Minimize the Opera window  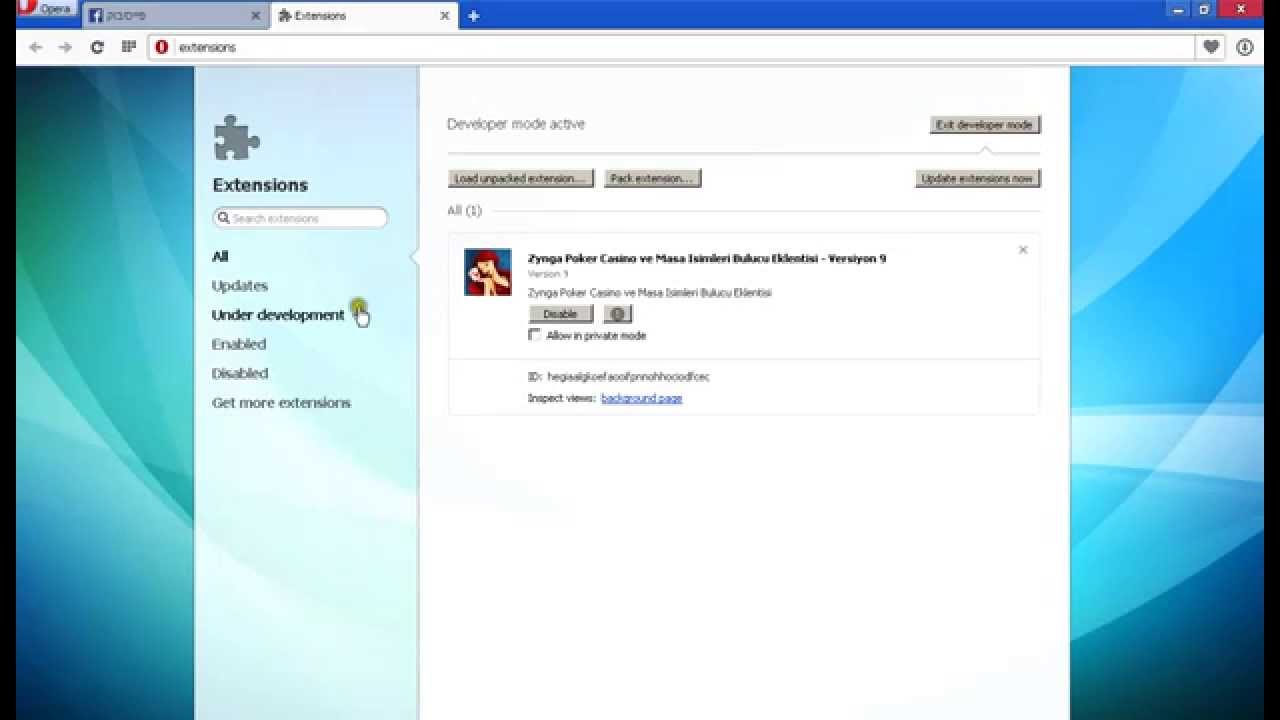pyautogui.click(x=1177, y=9)
